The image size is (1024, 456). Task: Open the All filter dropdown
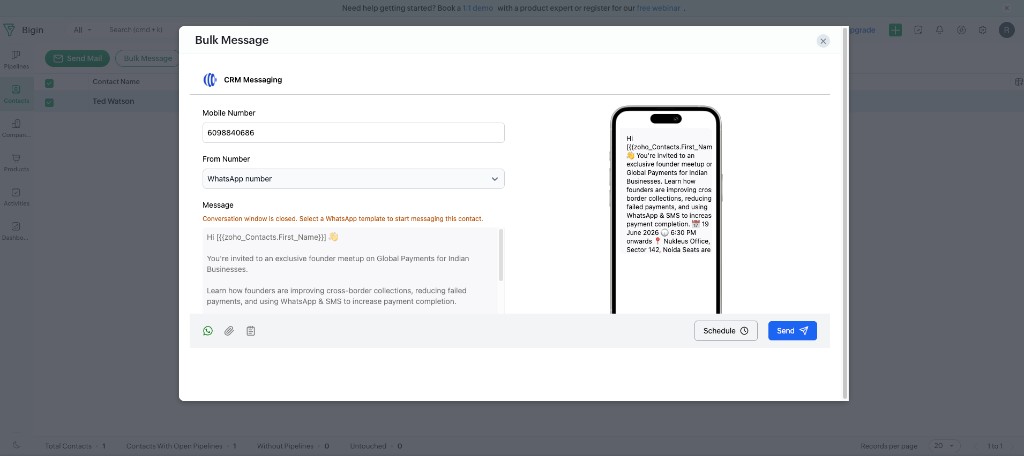click(x=82, y=30)
